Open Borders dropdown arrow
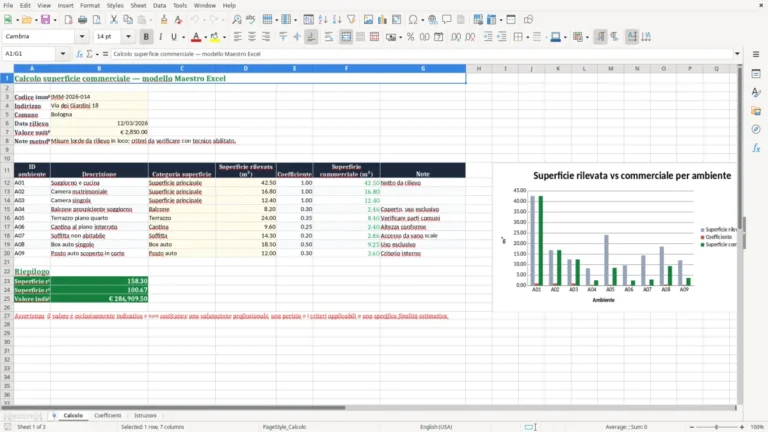The height and width of the screenshot is (432, 768). (x=528, y=37)
